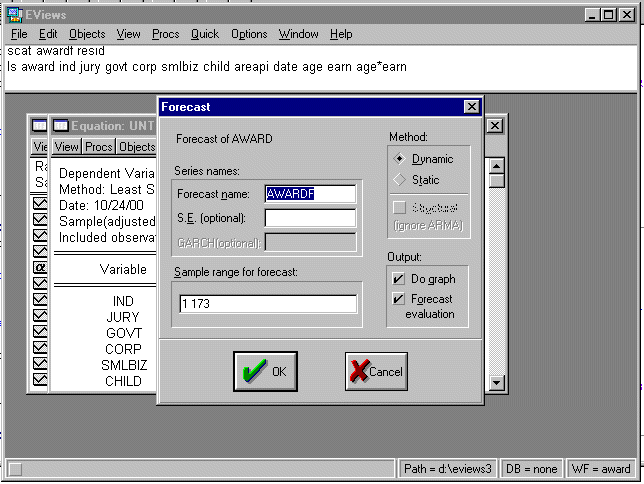The width and height of the screenshot is (644, 484).
Task: Choose the Static forecast method
Action: click(401, 180)
